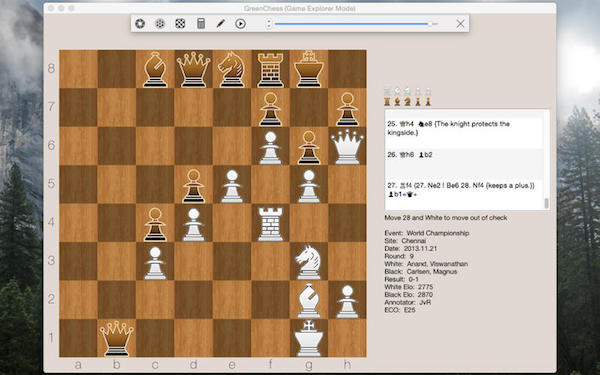Jump to move 27. Rf4 in the move list

tap(399, 186)
